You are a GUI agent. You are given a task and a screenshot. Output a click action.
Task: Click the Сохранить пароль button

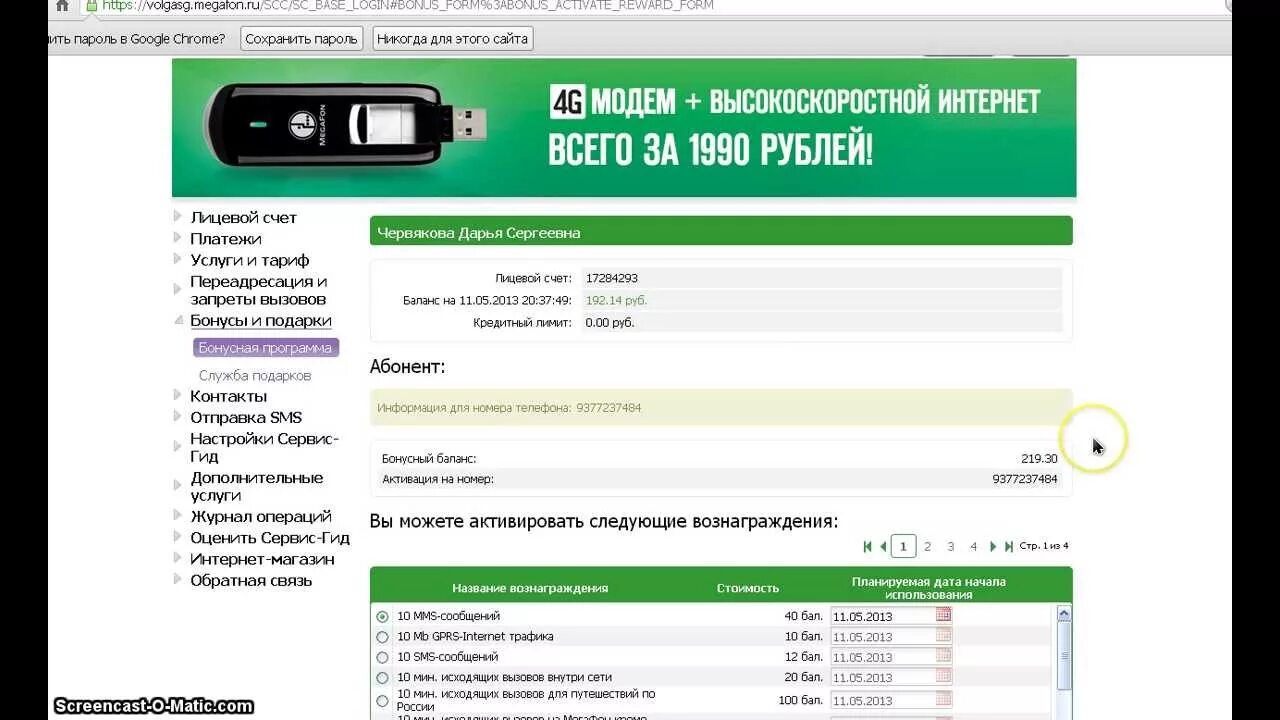(x=301, y=39)
